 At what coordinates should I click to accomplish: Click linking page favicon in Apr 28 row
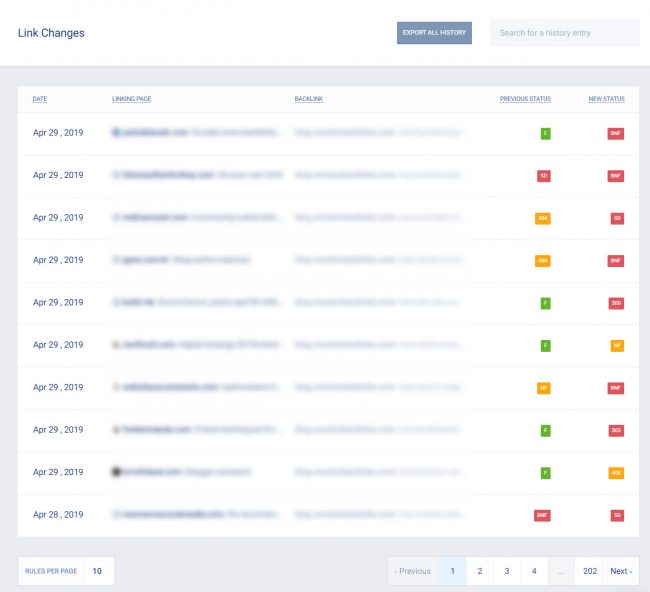[117, 515]
